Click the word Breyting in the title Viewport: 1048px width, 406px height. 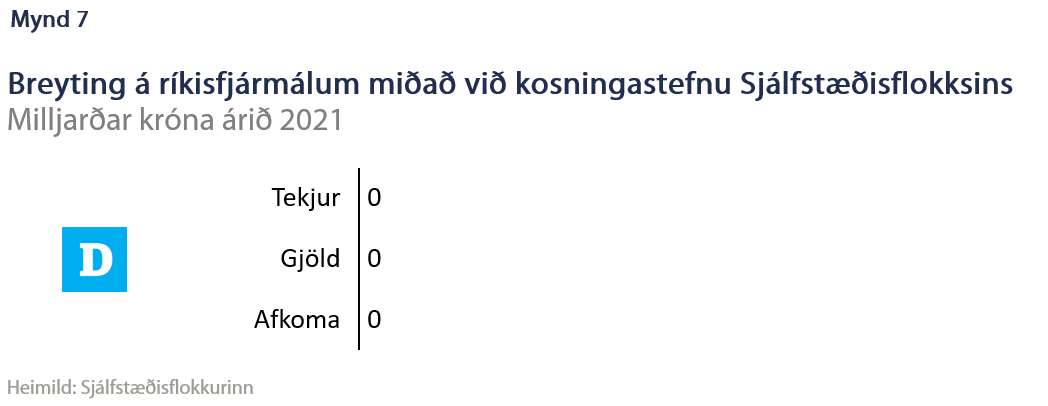58,84
